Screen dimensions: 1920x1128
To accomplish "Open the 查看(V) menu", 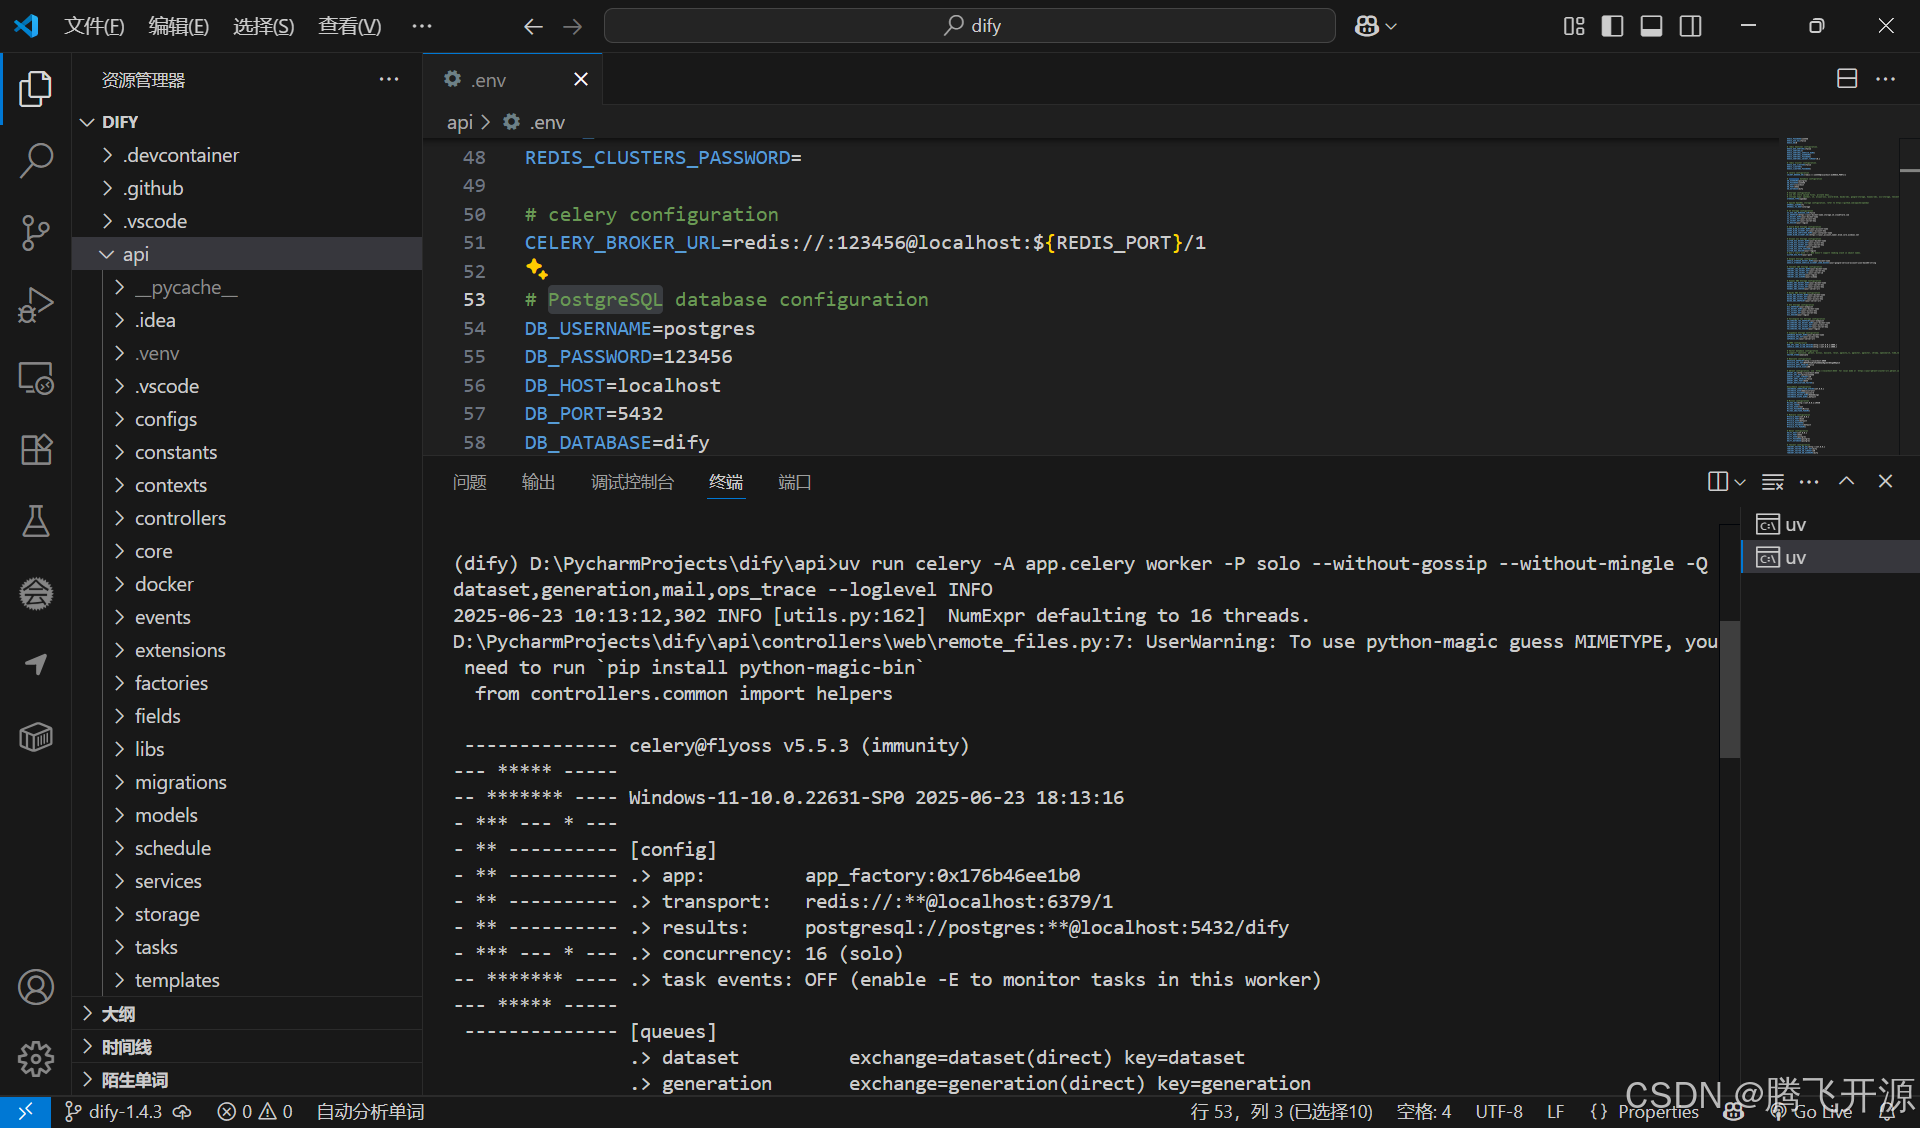I will [349, 26].
